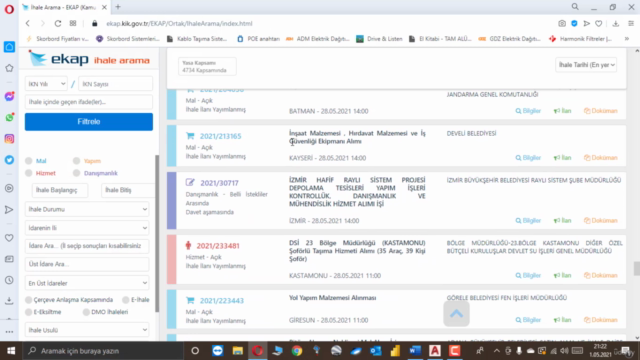Go back to previous page
640x360 pixels.
pos(28,24)
